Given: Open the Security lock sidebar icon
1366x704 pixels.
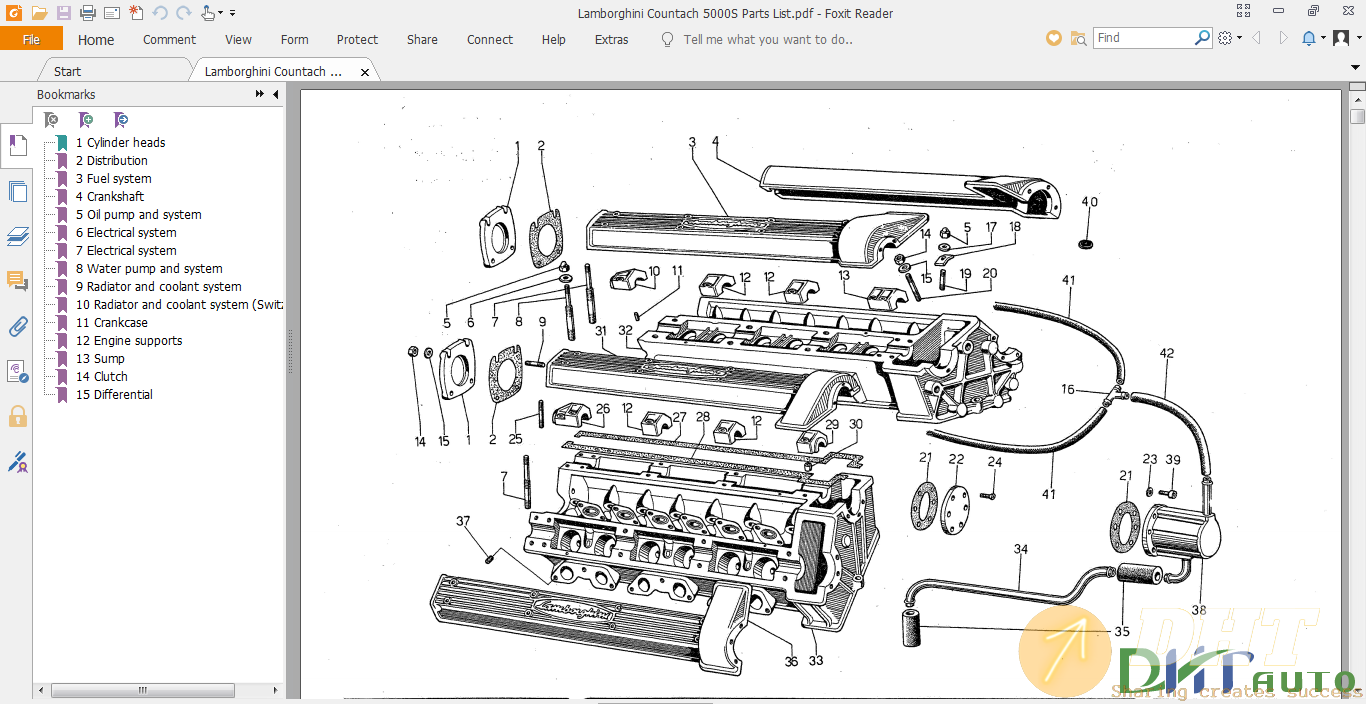Looking at the screenshot, I should coord(17,416).
